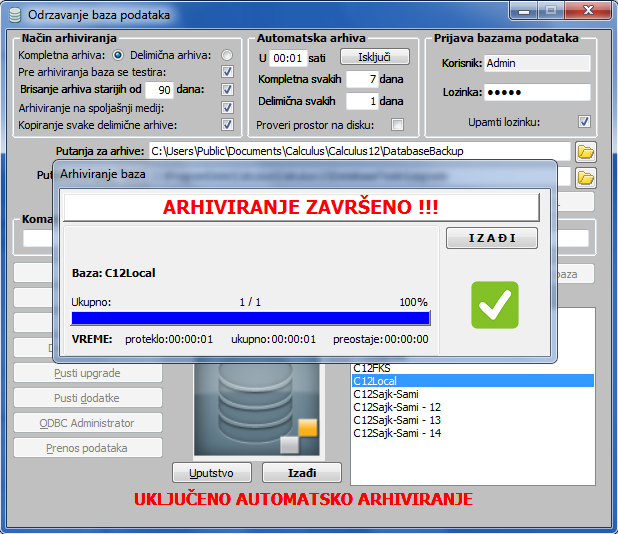Click the Arhiviranje baza dialog title

click(102, 174)
